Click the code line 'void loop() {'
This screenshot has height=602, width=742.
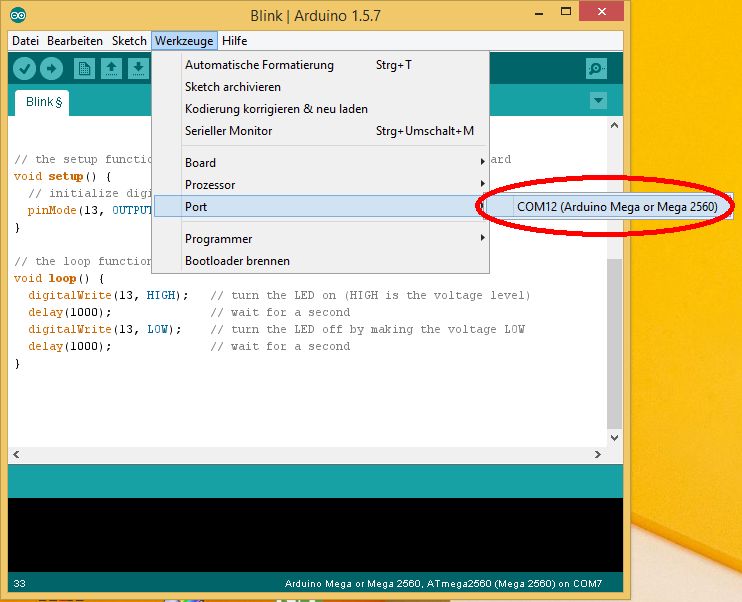pyautogui.click(x=59, y=278)
